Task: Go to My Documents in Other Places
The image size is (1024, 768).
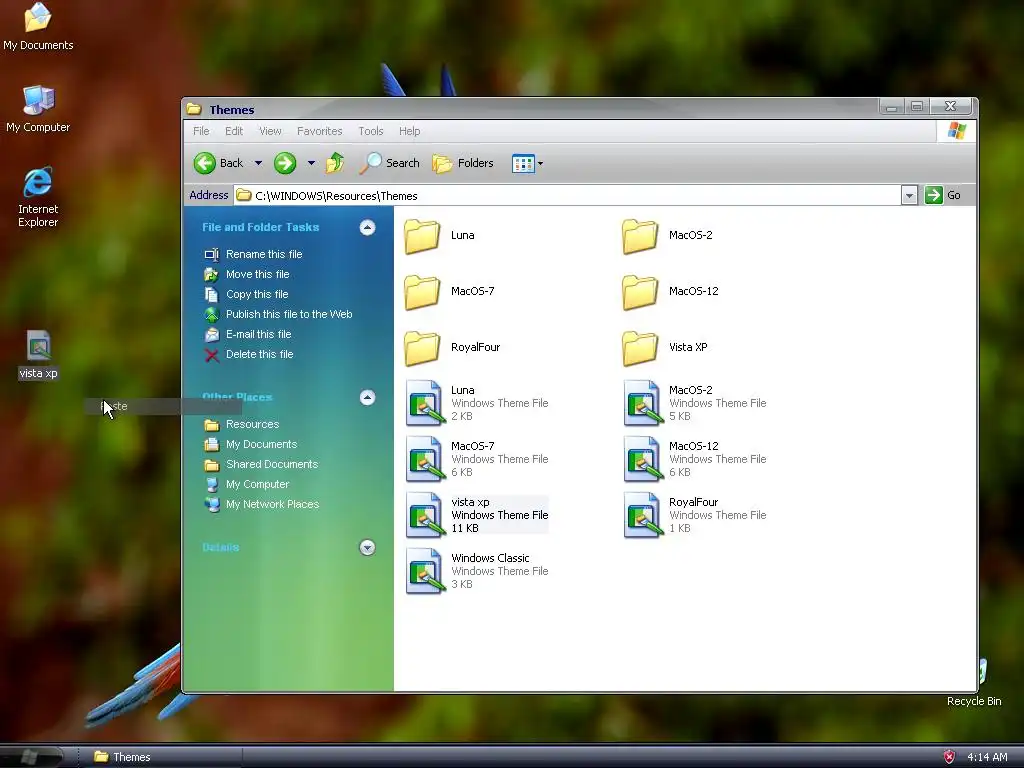Action: [261, 445]
